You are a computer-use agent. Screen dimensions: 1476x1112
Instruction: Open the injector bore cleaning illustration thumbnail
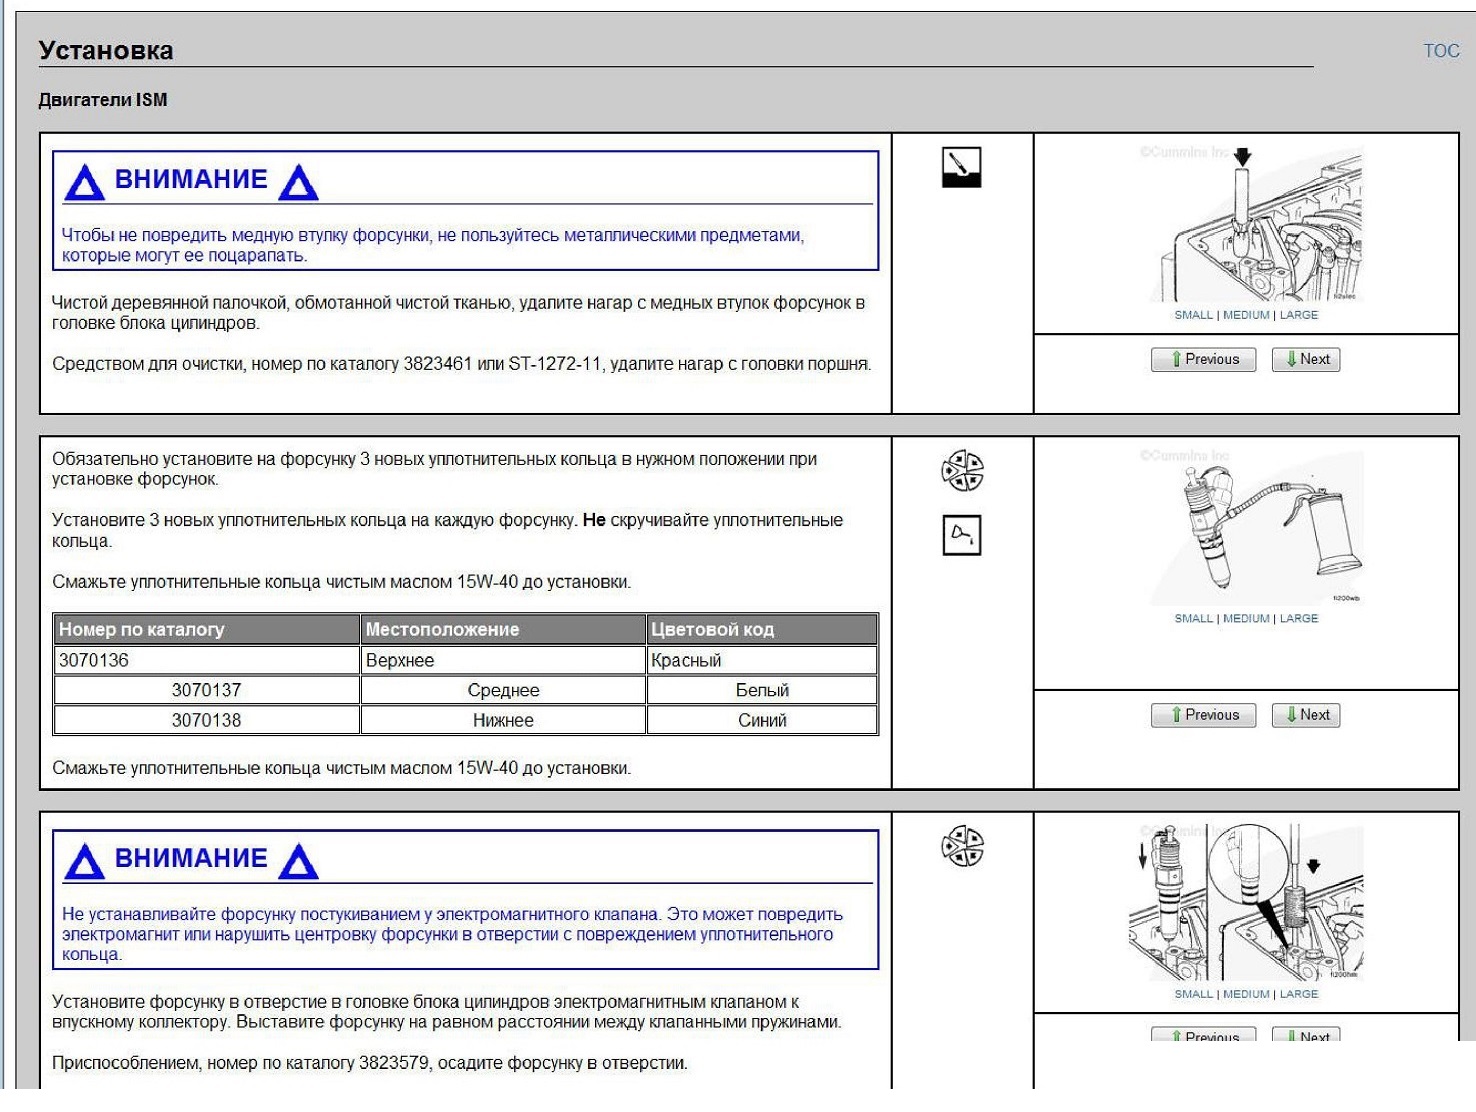(x=1257, y=223)
